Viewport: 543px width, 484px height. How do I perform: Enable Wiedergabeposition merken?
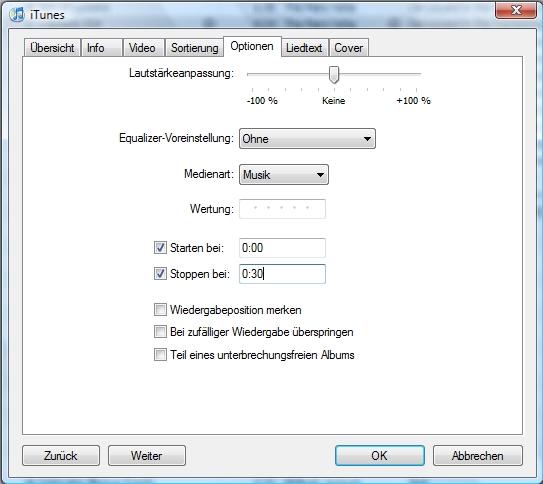pos(160,310)
